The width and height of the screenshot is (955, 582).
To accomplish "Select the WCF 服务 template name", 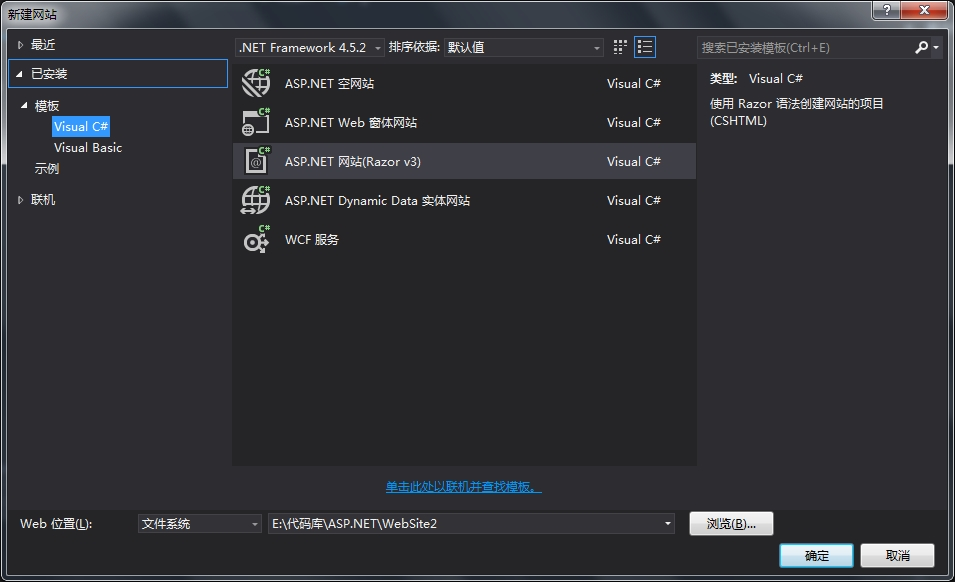I will [x=312, y=239].
